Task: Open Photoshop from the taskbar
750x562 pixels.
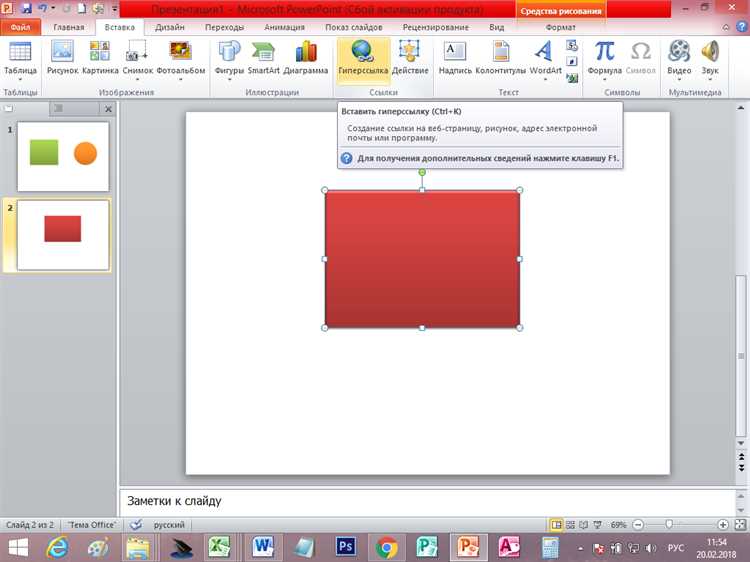Action: 345,547
